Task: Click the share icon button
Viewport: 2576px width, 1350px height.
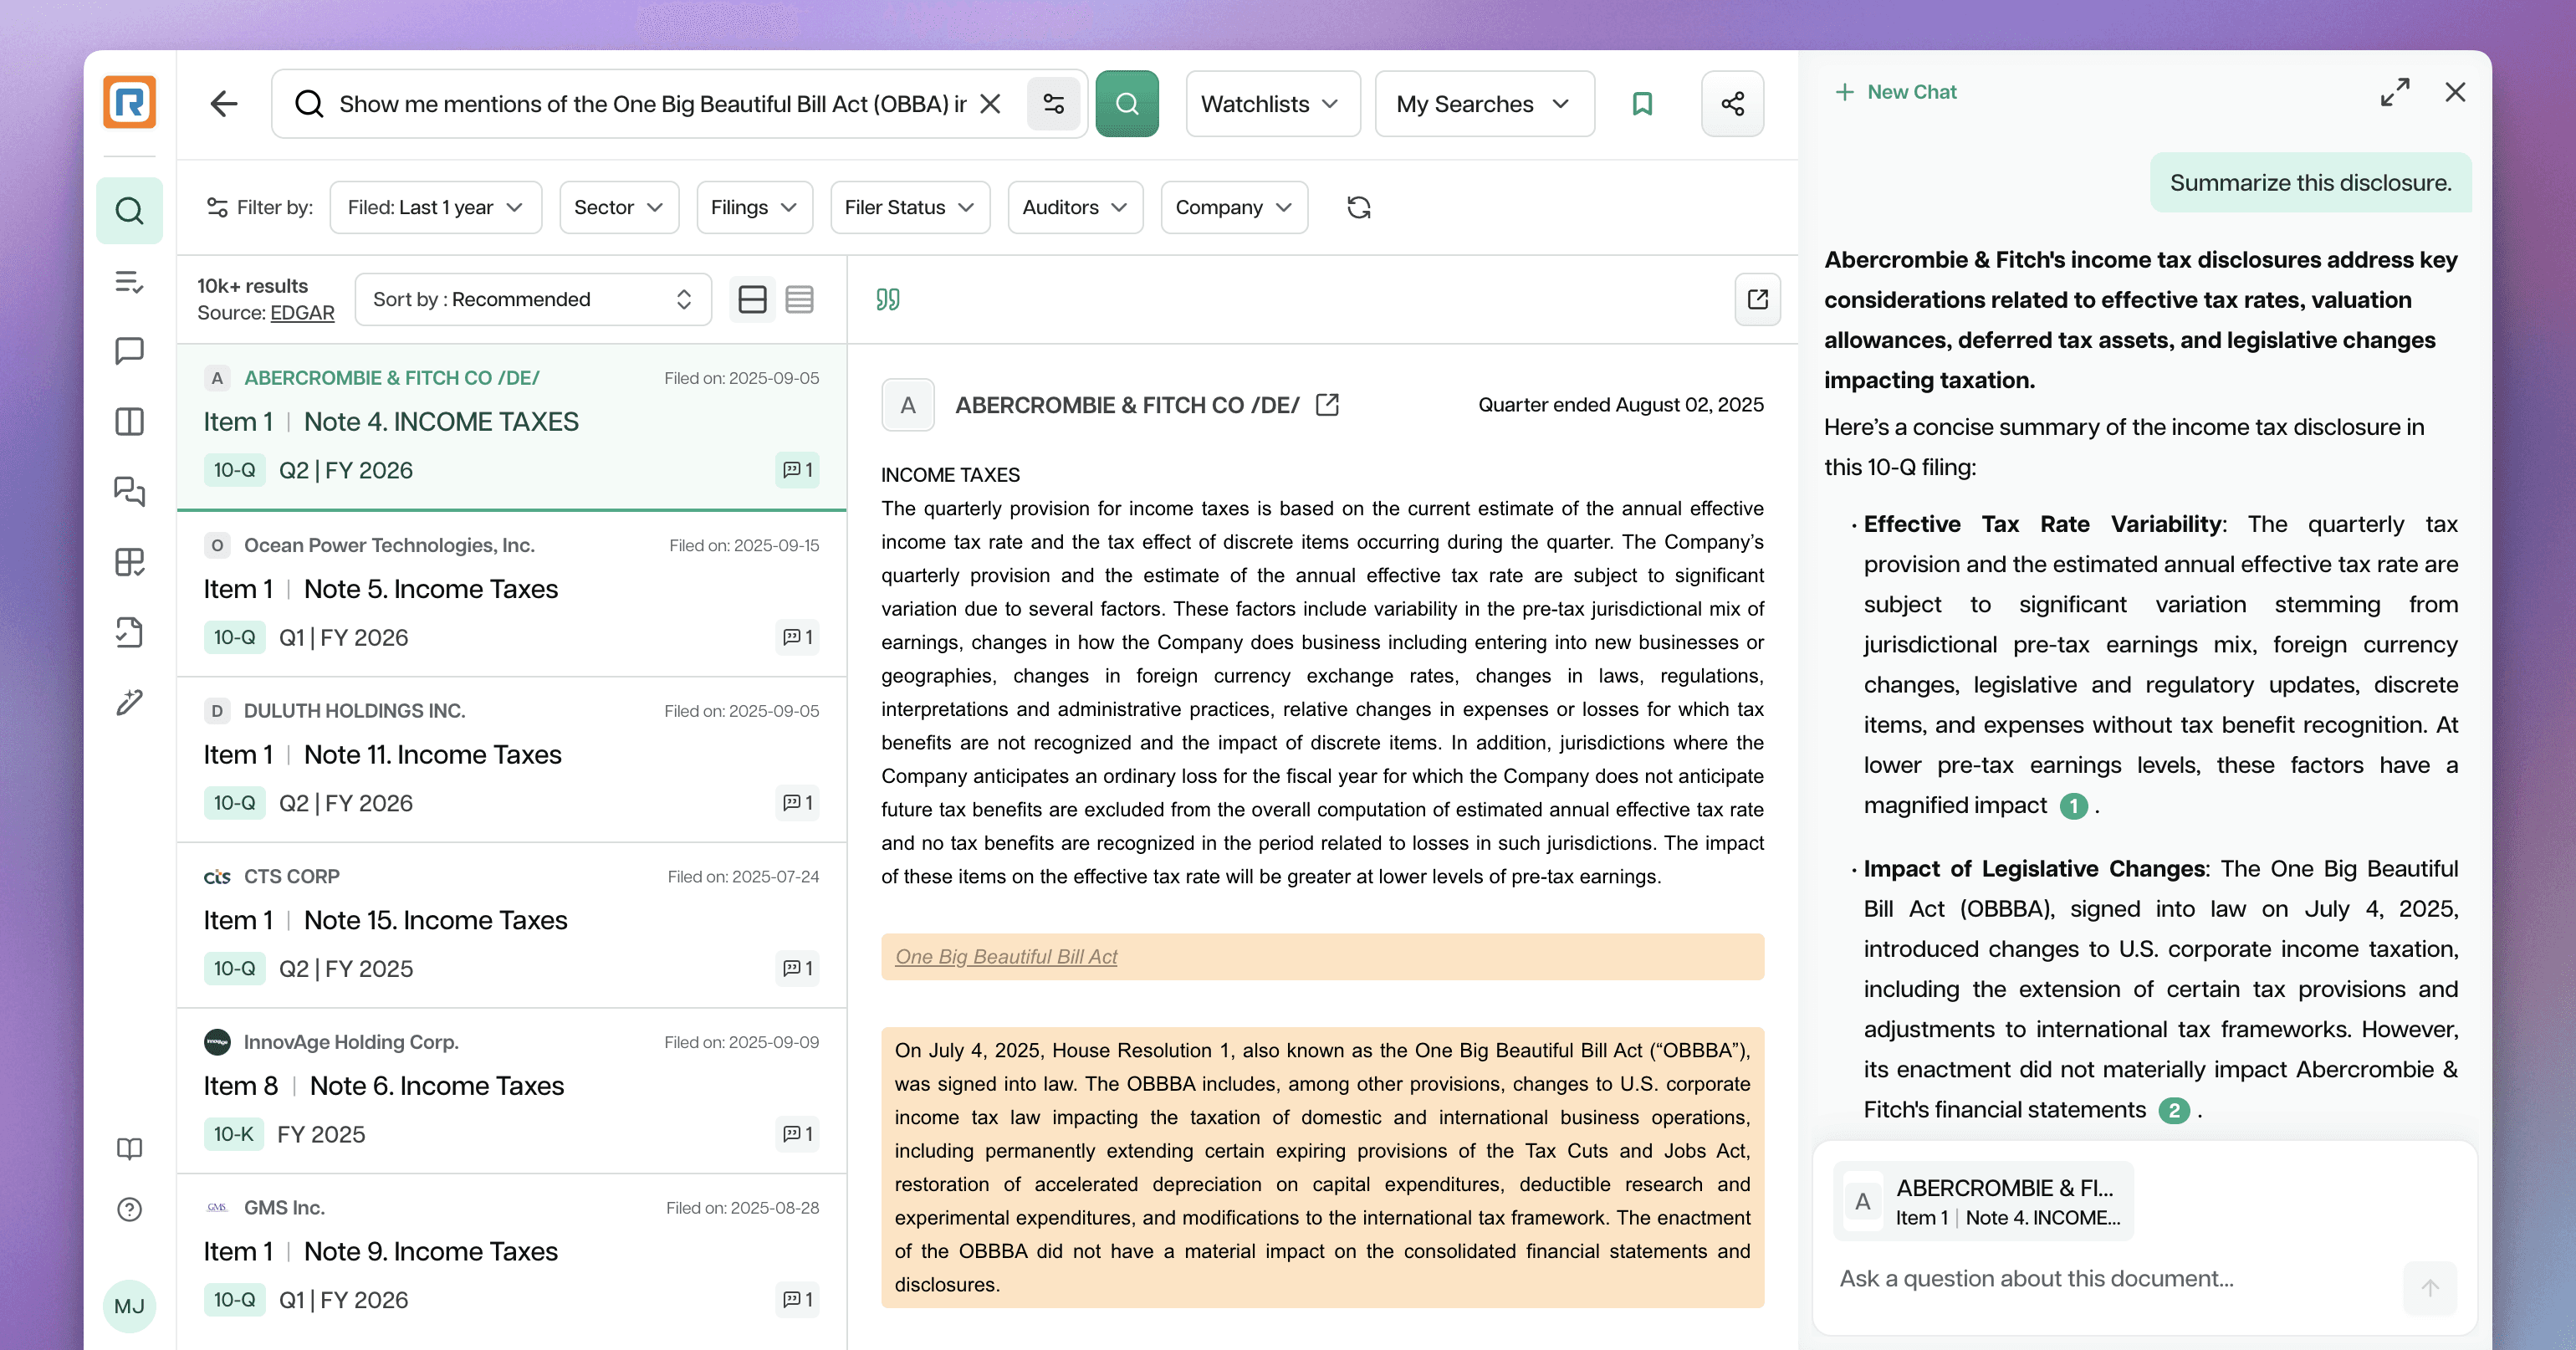Action: tap(1732, 104)
